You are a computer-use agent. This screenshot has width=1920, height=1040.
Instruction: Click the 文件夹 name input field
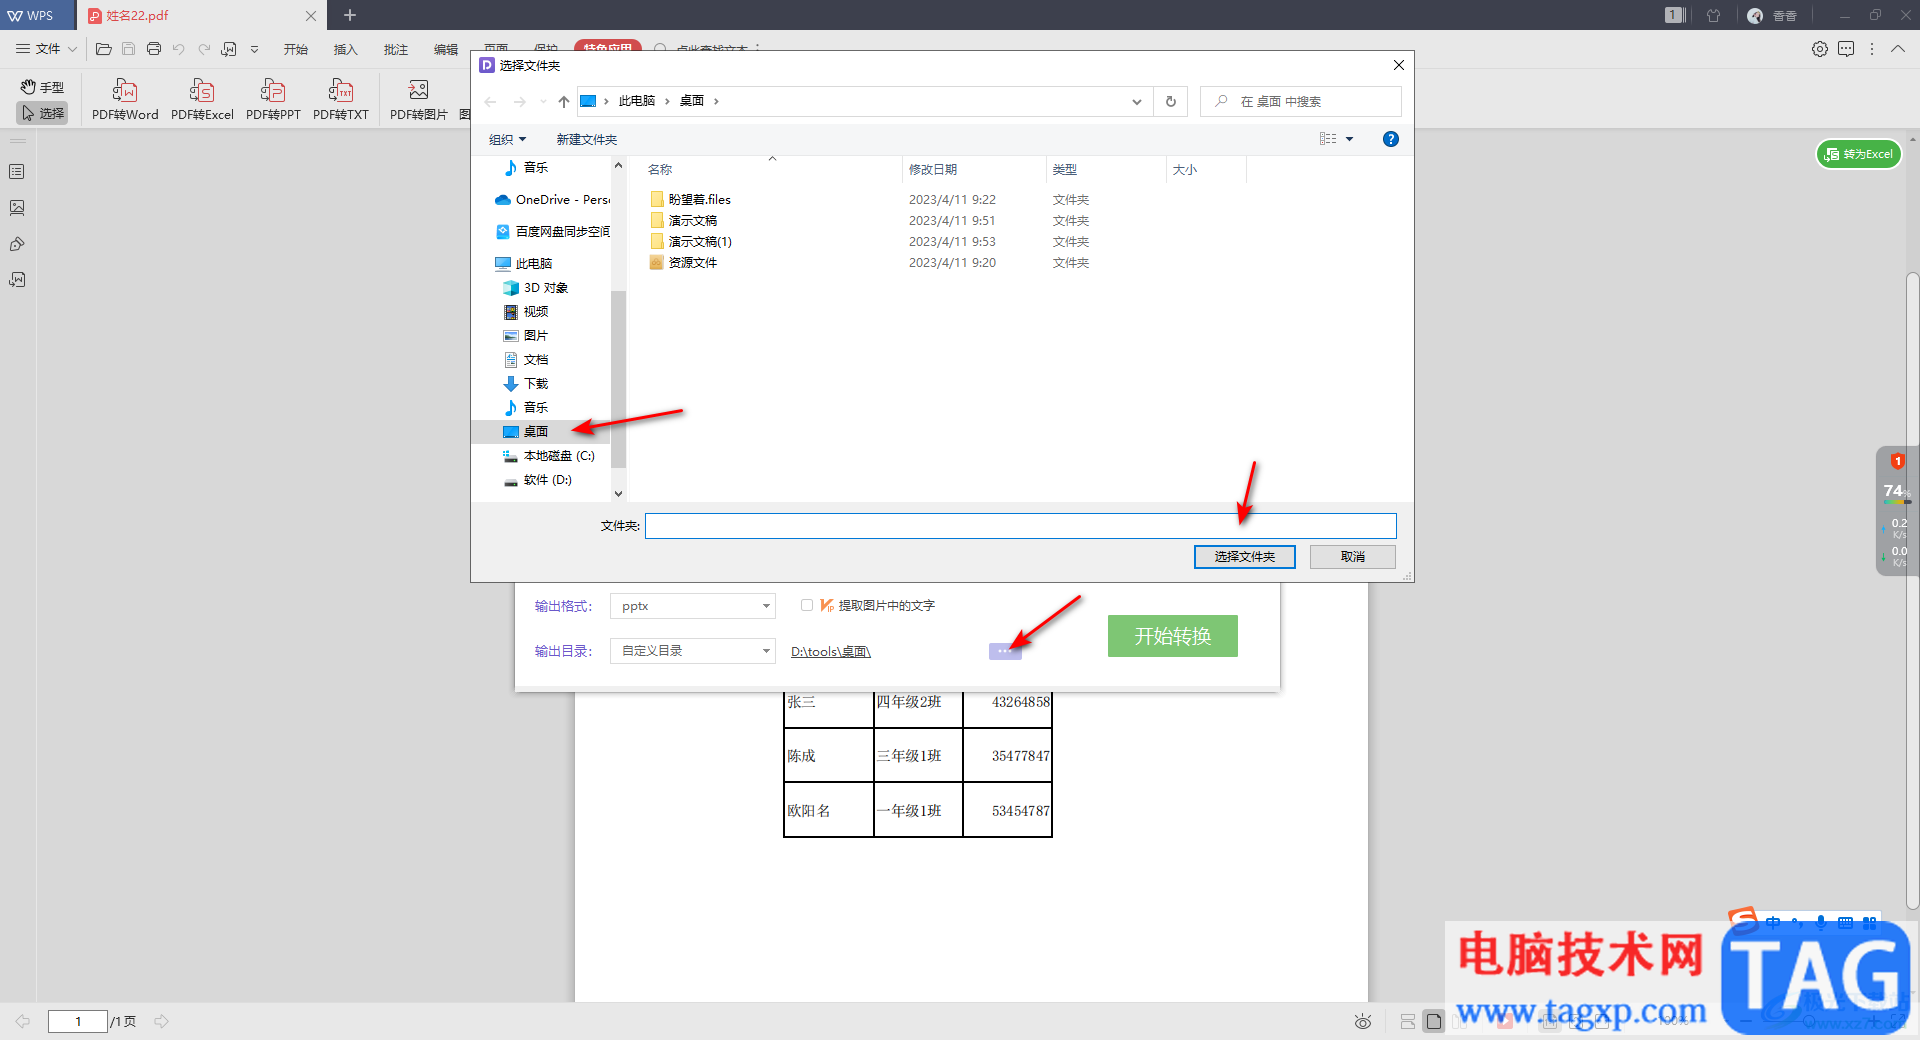pyautogui.click(x=1020, y=526)
